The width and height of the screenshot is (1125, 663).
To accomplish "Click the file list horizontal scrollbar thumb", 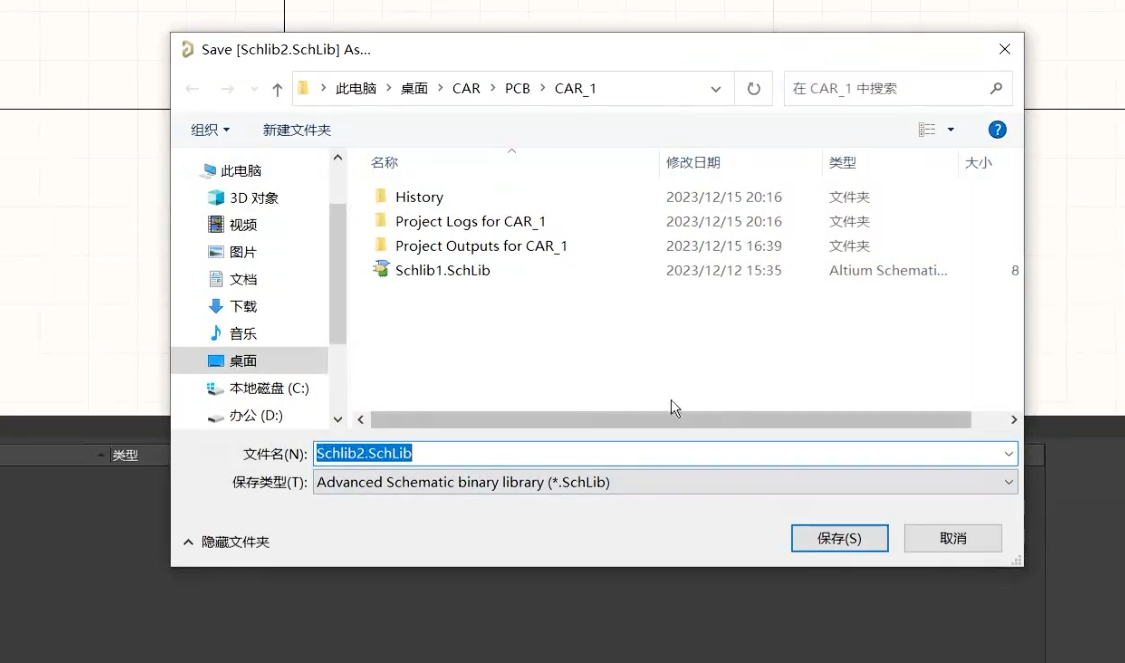I will [671, 420].
